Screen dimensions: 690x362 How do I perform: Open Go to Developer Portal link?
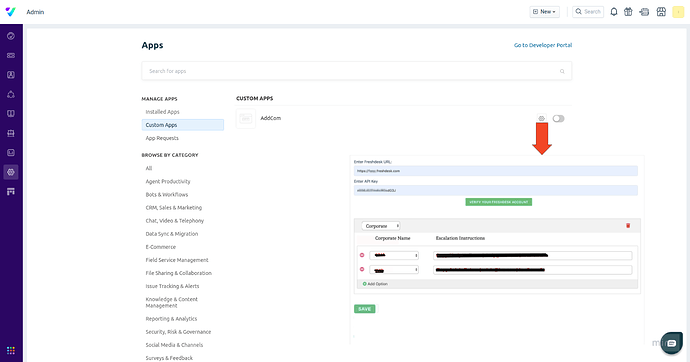pyautogui.click(x=543, y=45)
